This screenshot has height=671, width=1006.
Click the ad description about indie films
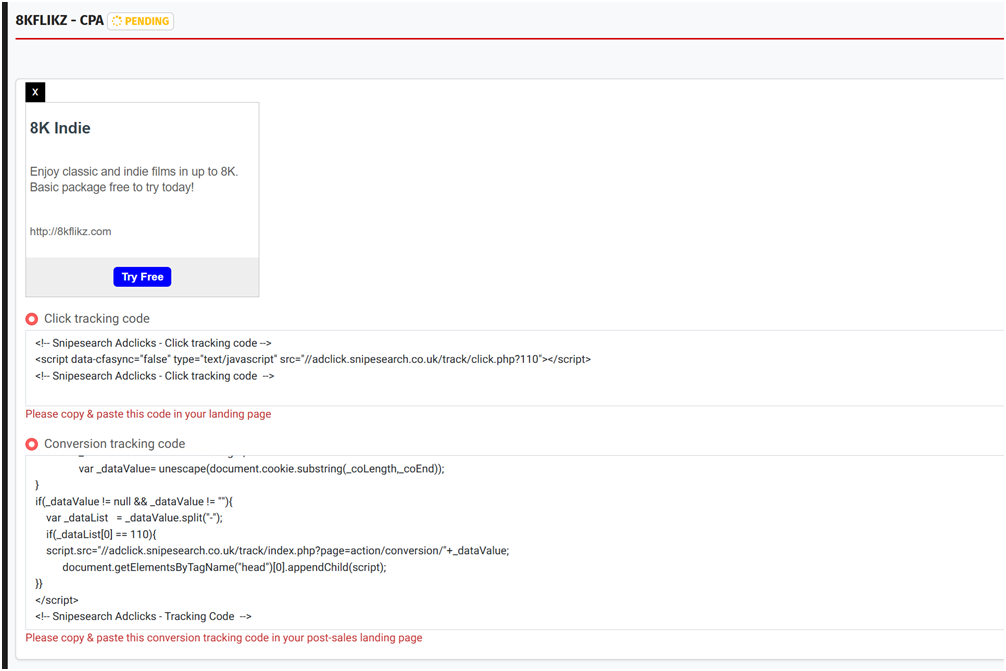[x=133, y=179]
